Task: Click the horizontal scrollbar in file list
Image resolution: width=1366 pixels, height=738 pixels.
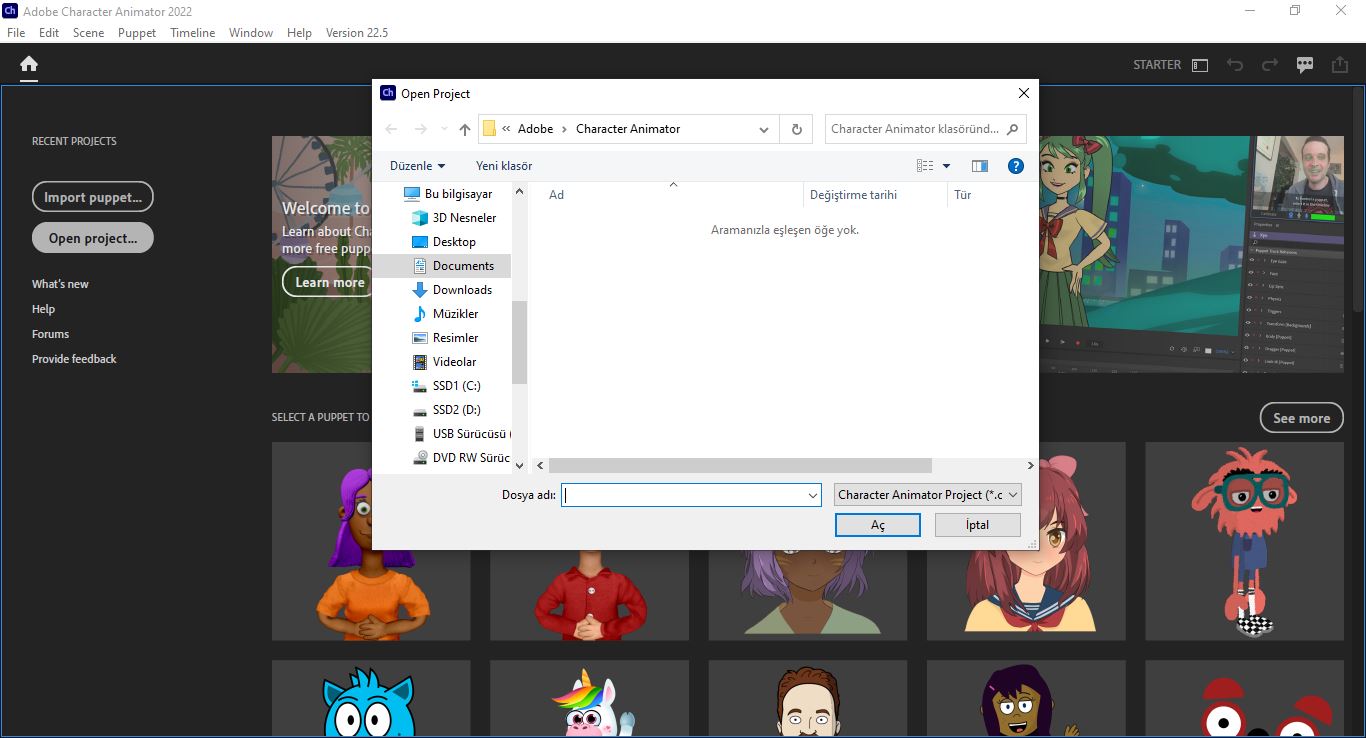Action: (x=740, y=466)
